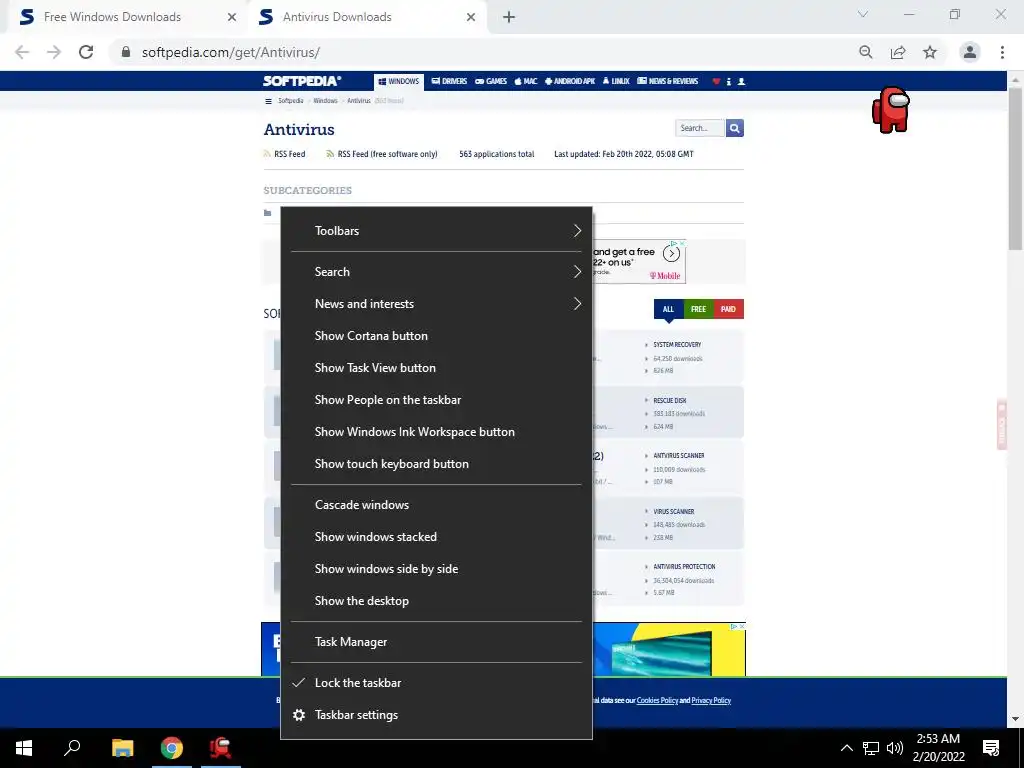Open the Chrome three-dot menu

1002,52
